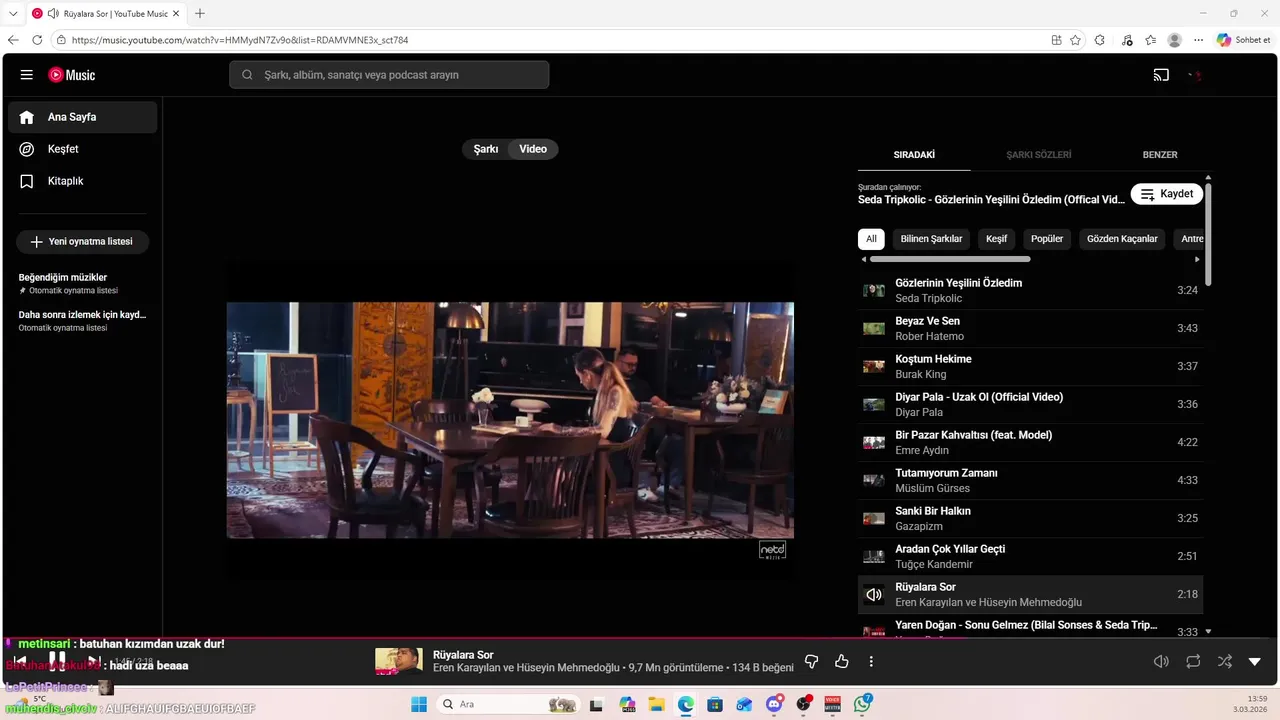Click the filter chips right arrow
Image resolution: width=1280 pixels, height=720 pixels.
pos(1197,259)
